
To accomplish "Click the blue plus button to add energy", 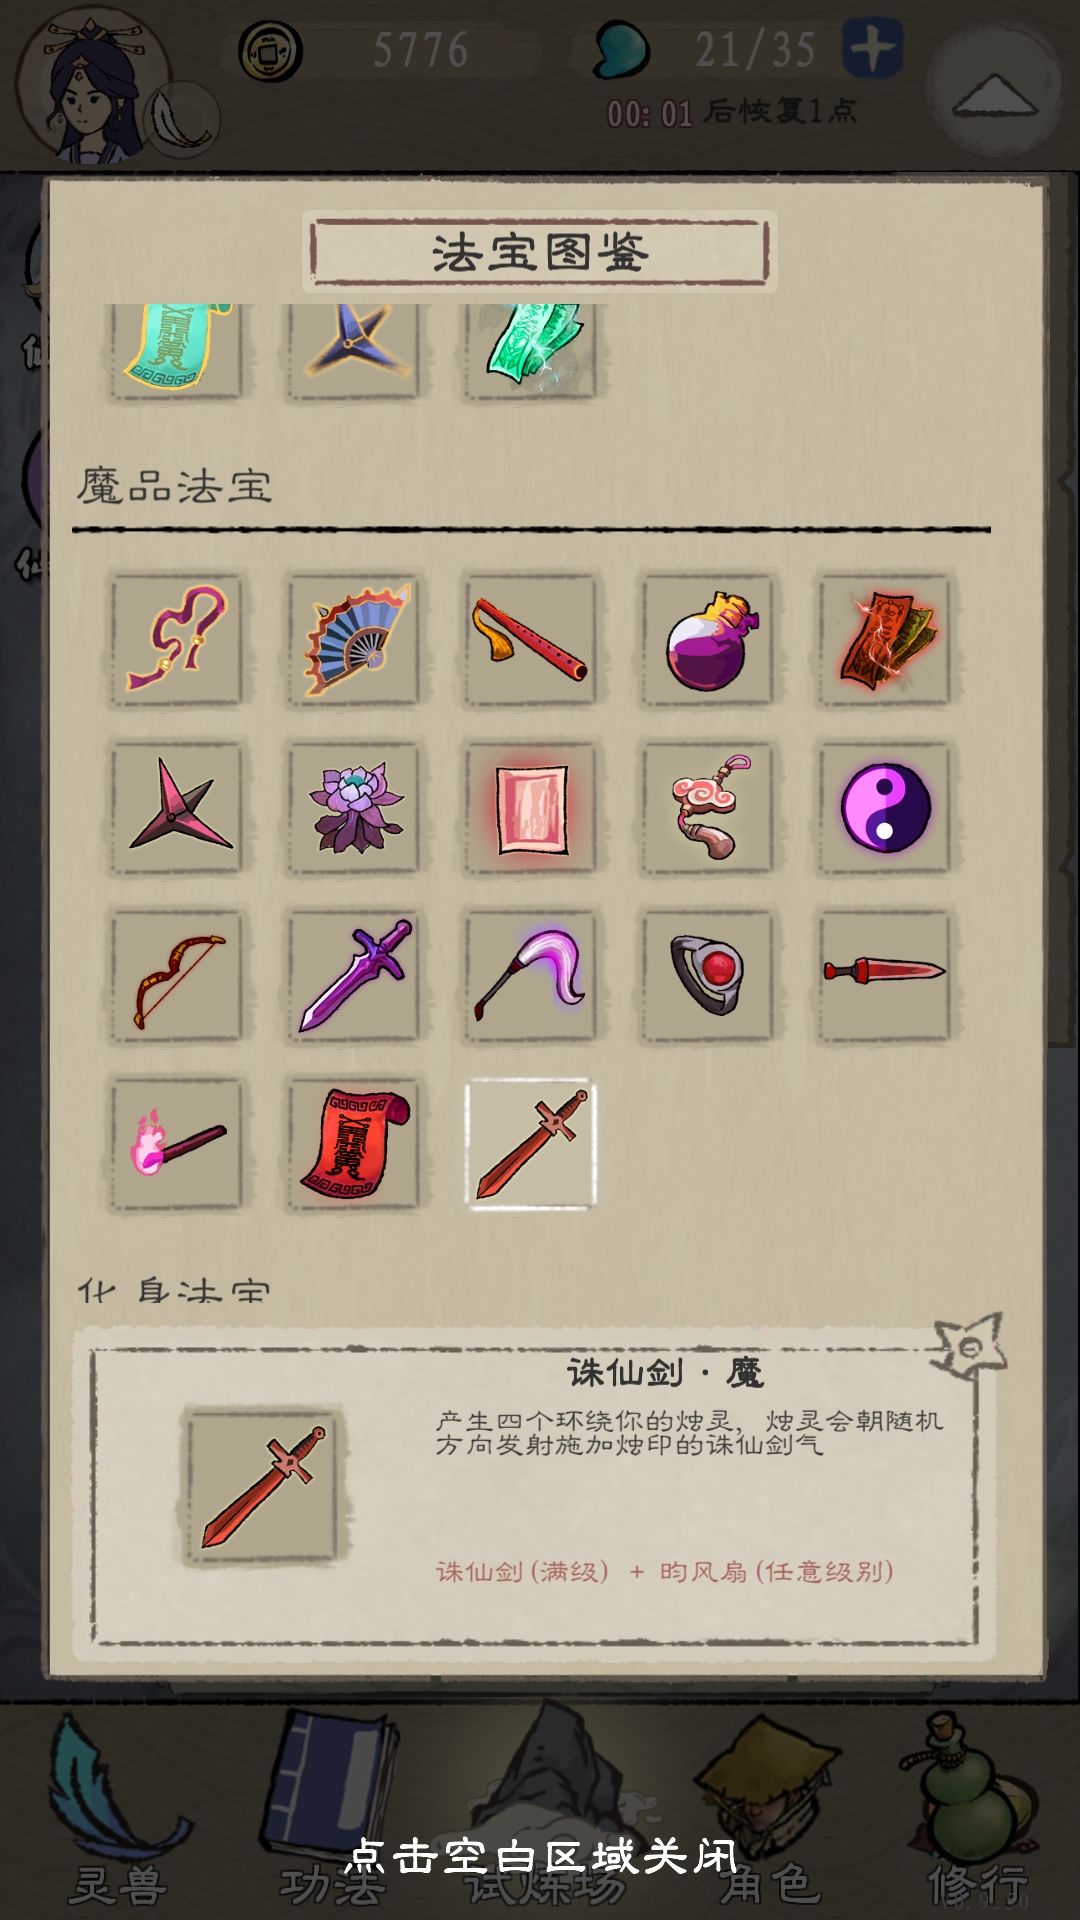I will pyautogui.click(x=872, y=47).
